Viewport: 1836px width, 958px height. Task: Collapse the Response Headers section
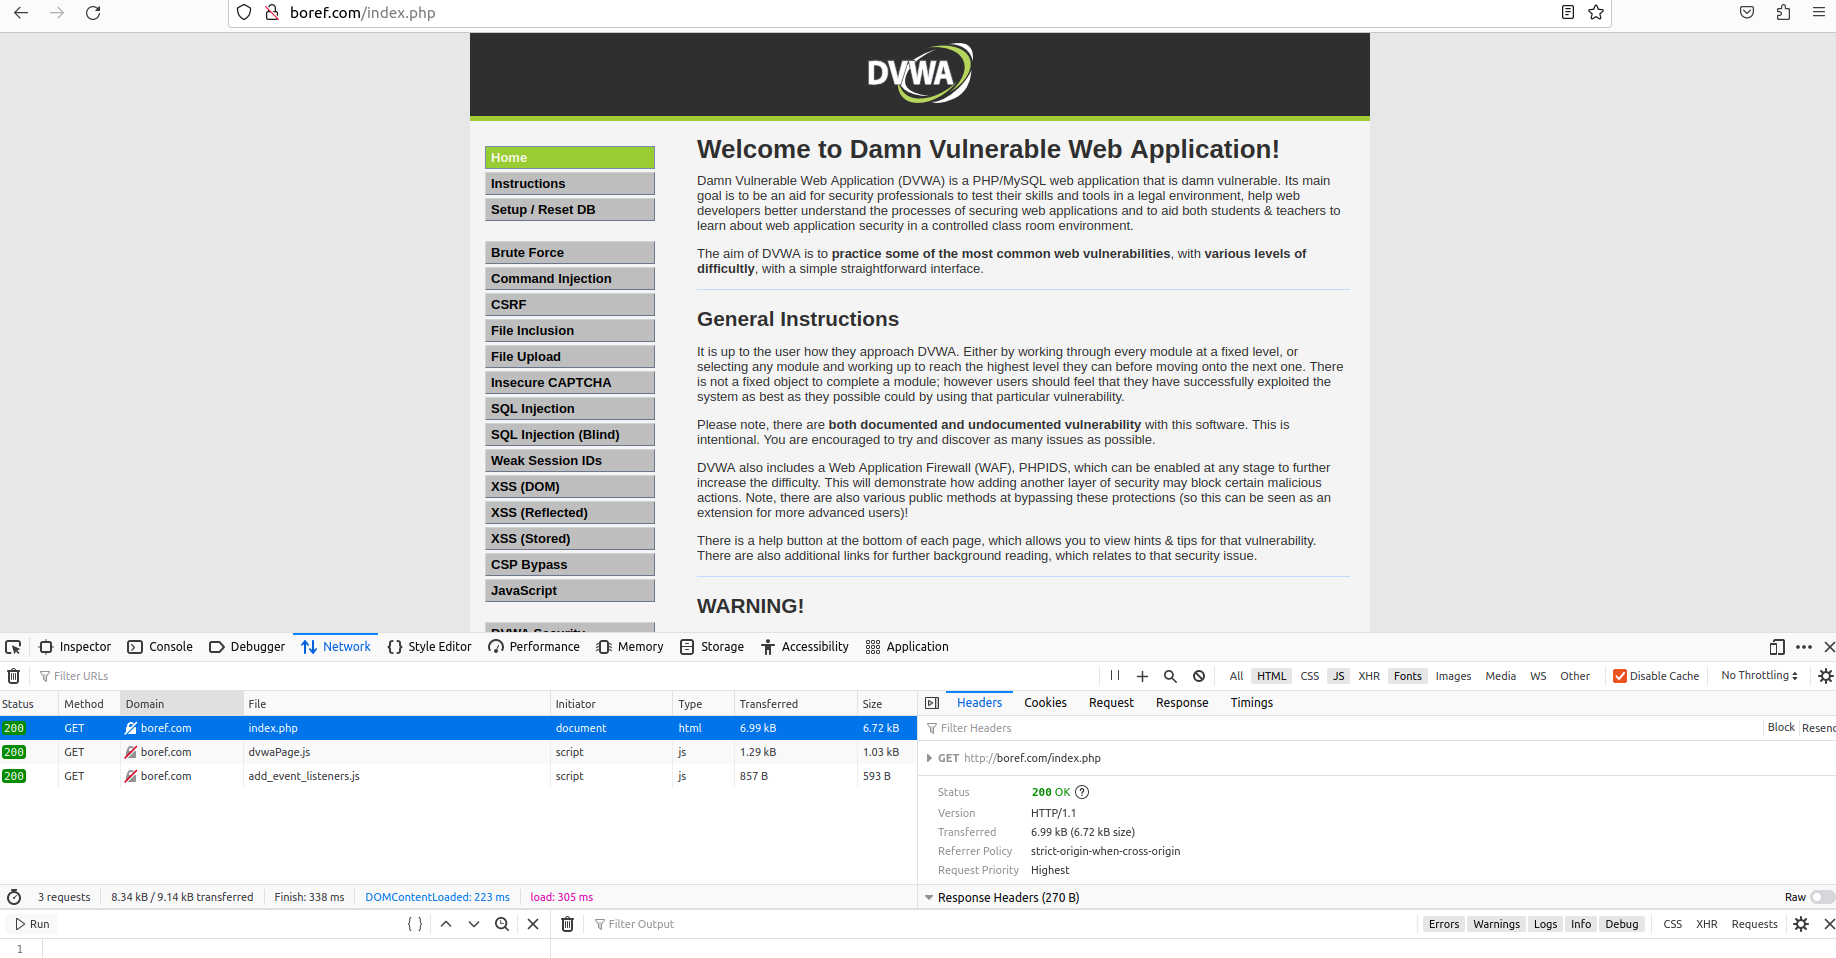(x=929, y=897)
